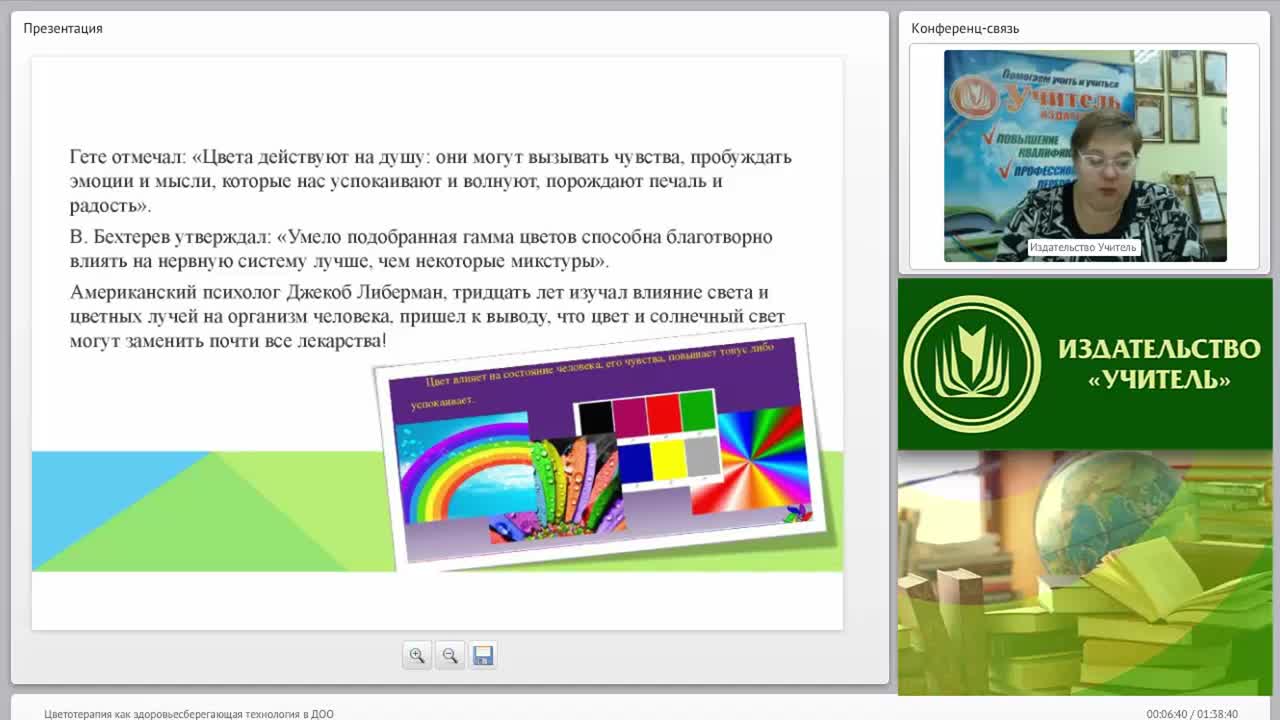This screenshot has width=1280, height=720.
Task: Open the presenter's webcam video
Action: coord(1085,156)
